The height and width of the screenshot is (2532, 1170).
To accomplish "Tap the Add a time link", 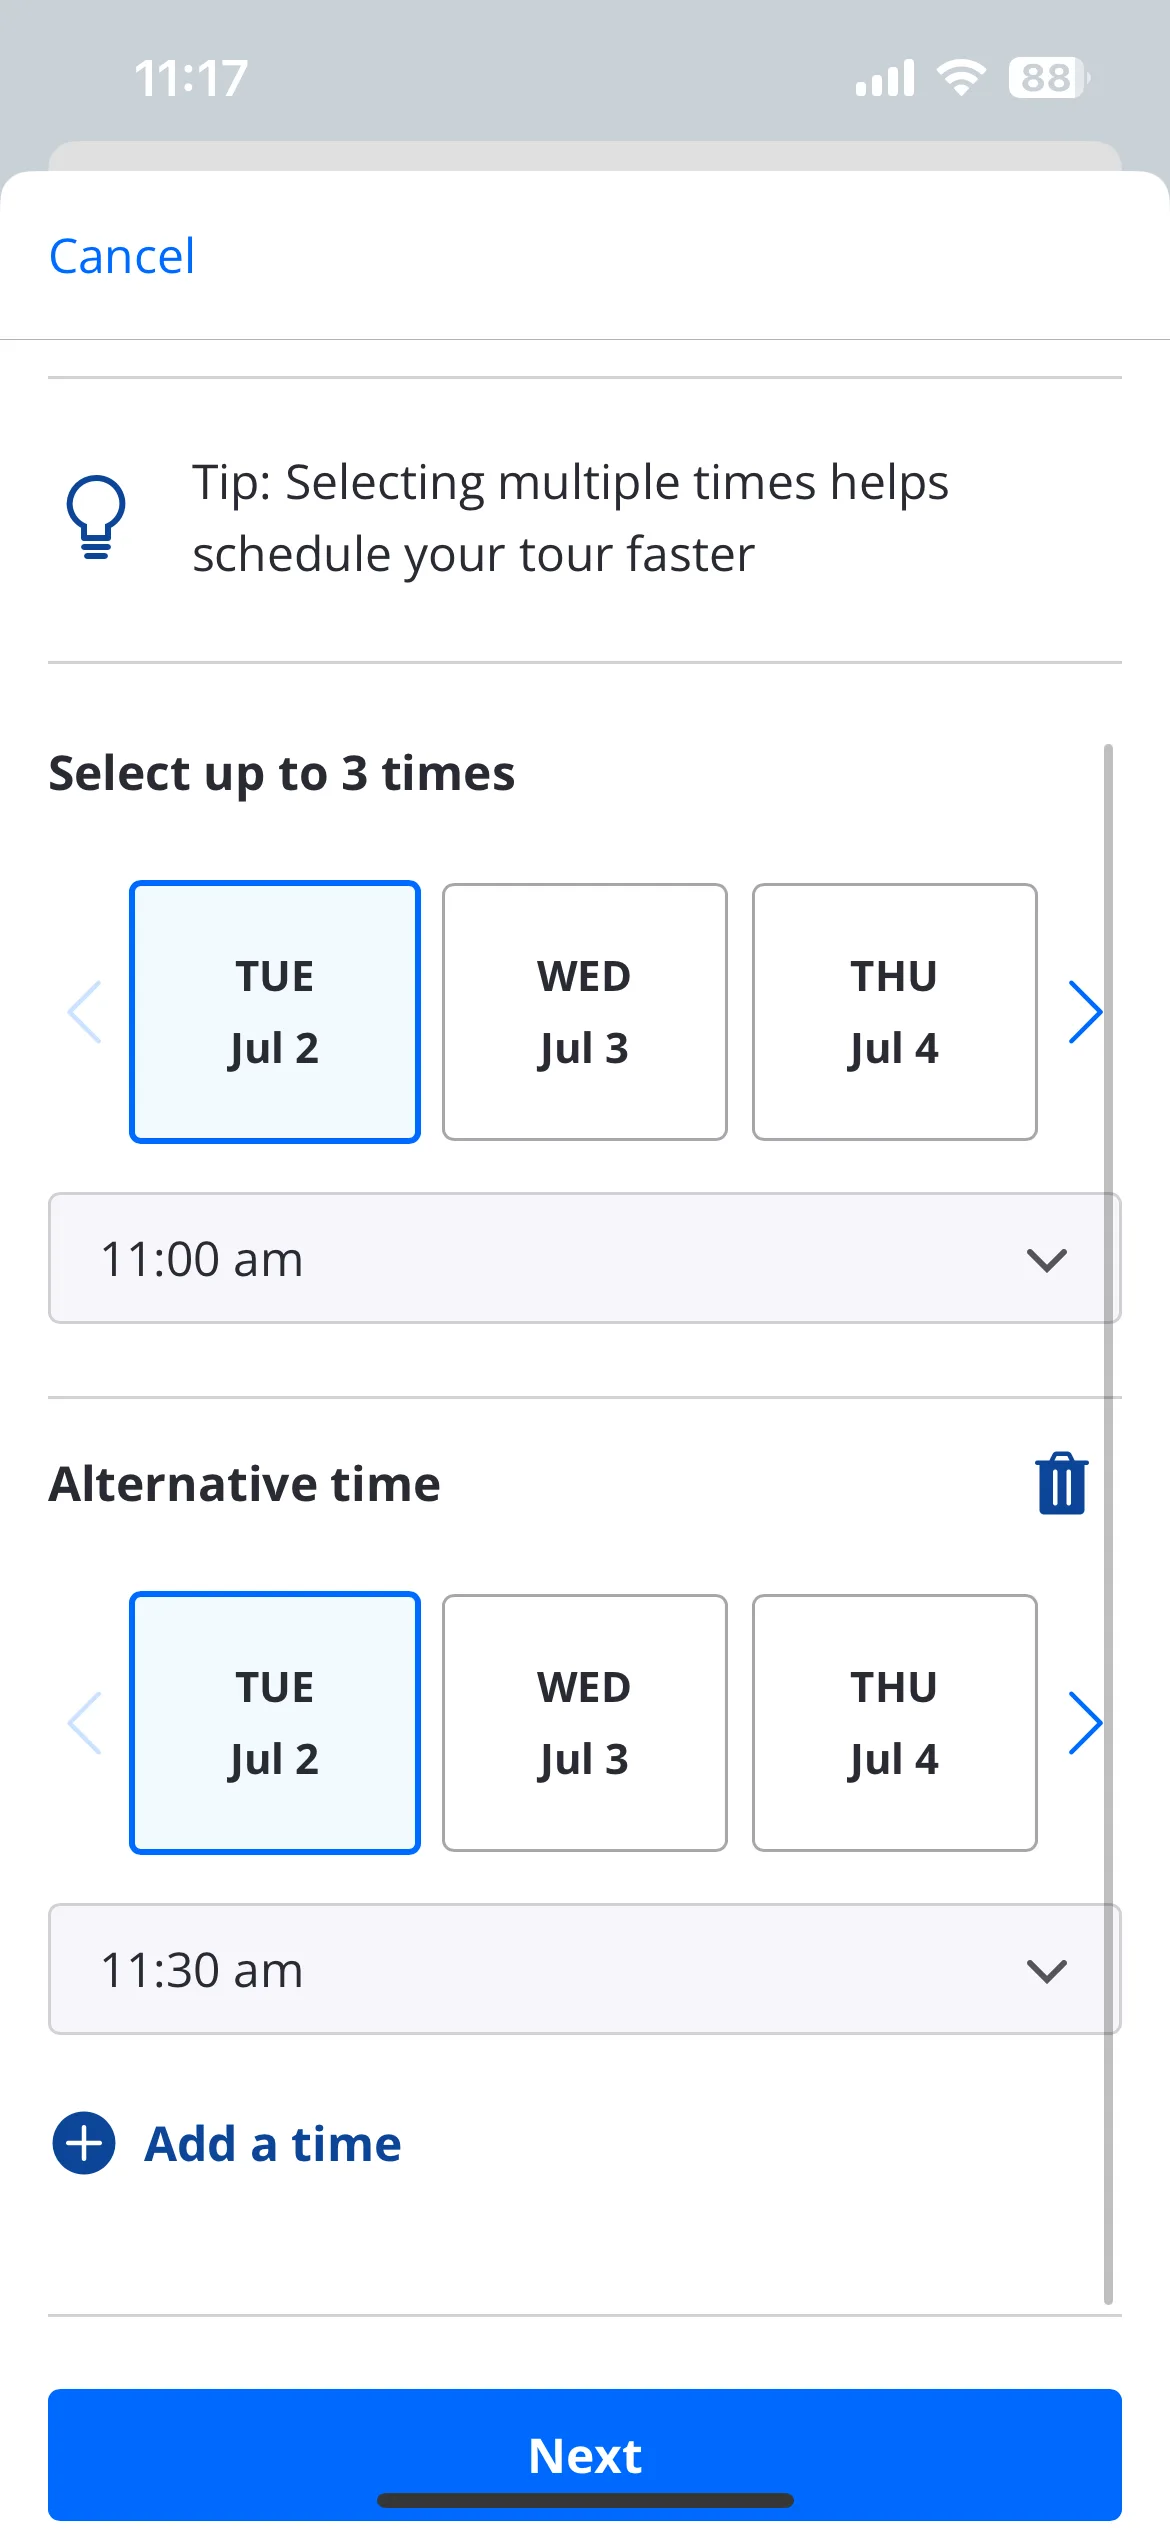I will click(x=273, y=2143).
